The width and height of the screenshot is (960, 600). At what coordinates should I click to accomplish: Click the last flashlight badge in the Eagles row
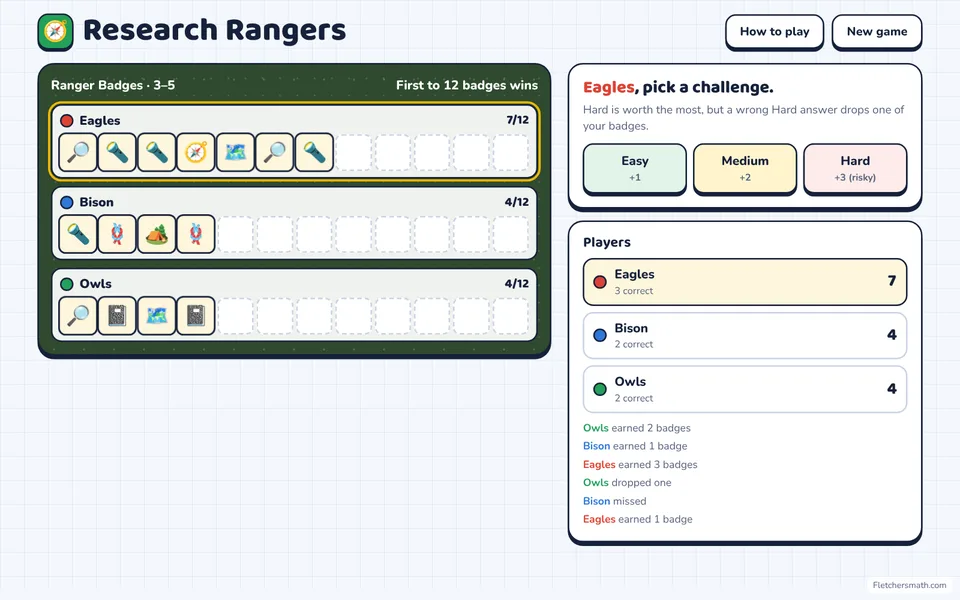[314, 152]
